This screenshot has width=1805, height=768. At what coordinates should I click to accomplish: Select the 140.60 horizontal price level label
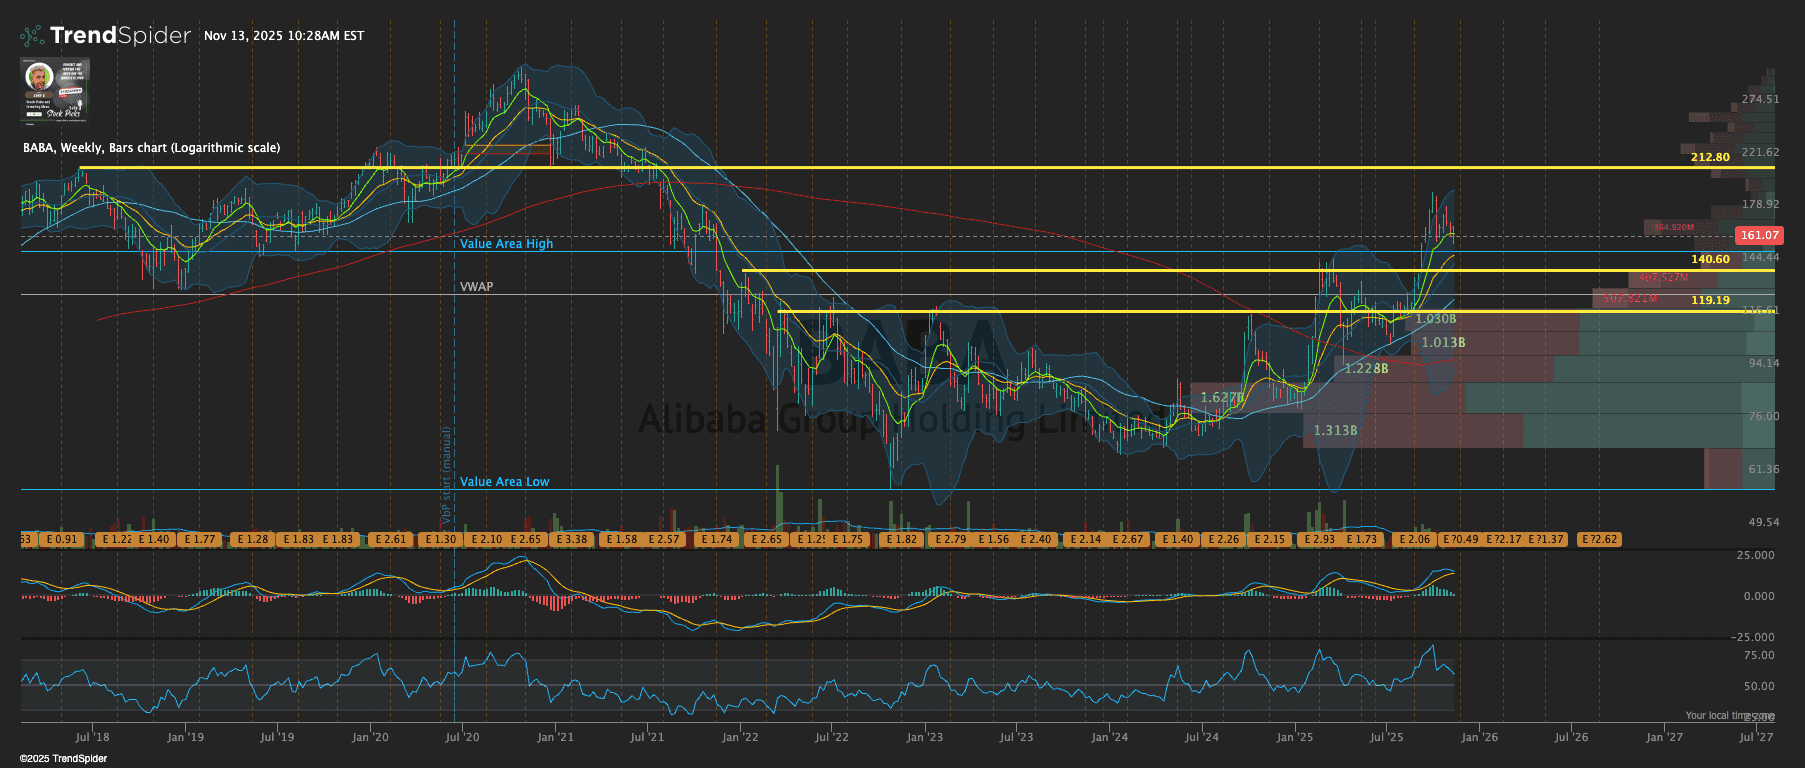1710,260
